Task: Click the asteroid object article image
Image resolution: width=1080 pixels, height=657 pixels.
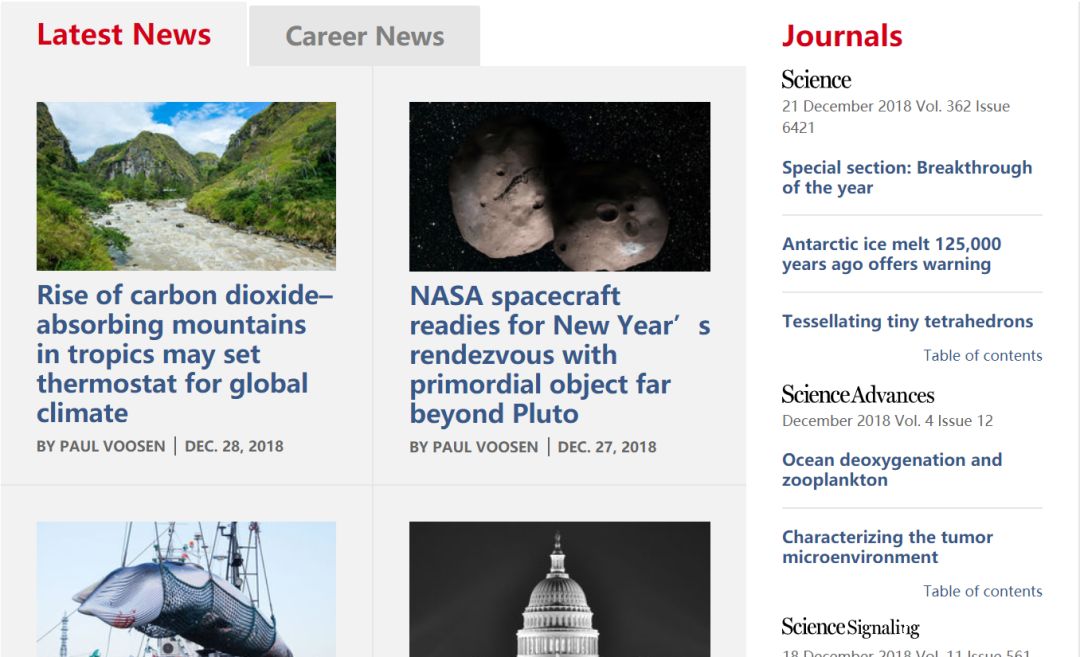Action: 559,186
